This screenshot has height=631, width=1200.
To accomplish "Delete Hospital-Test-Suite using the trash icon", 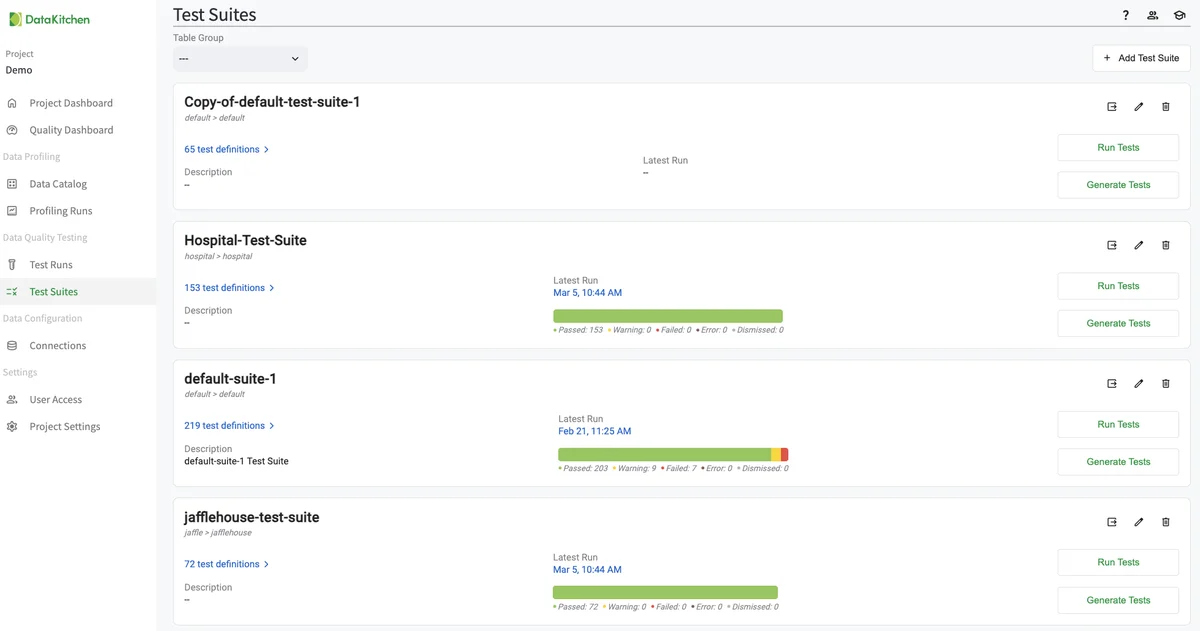I will [1165, 245].
